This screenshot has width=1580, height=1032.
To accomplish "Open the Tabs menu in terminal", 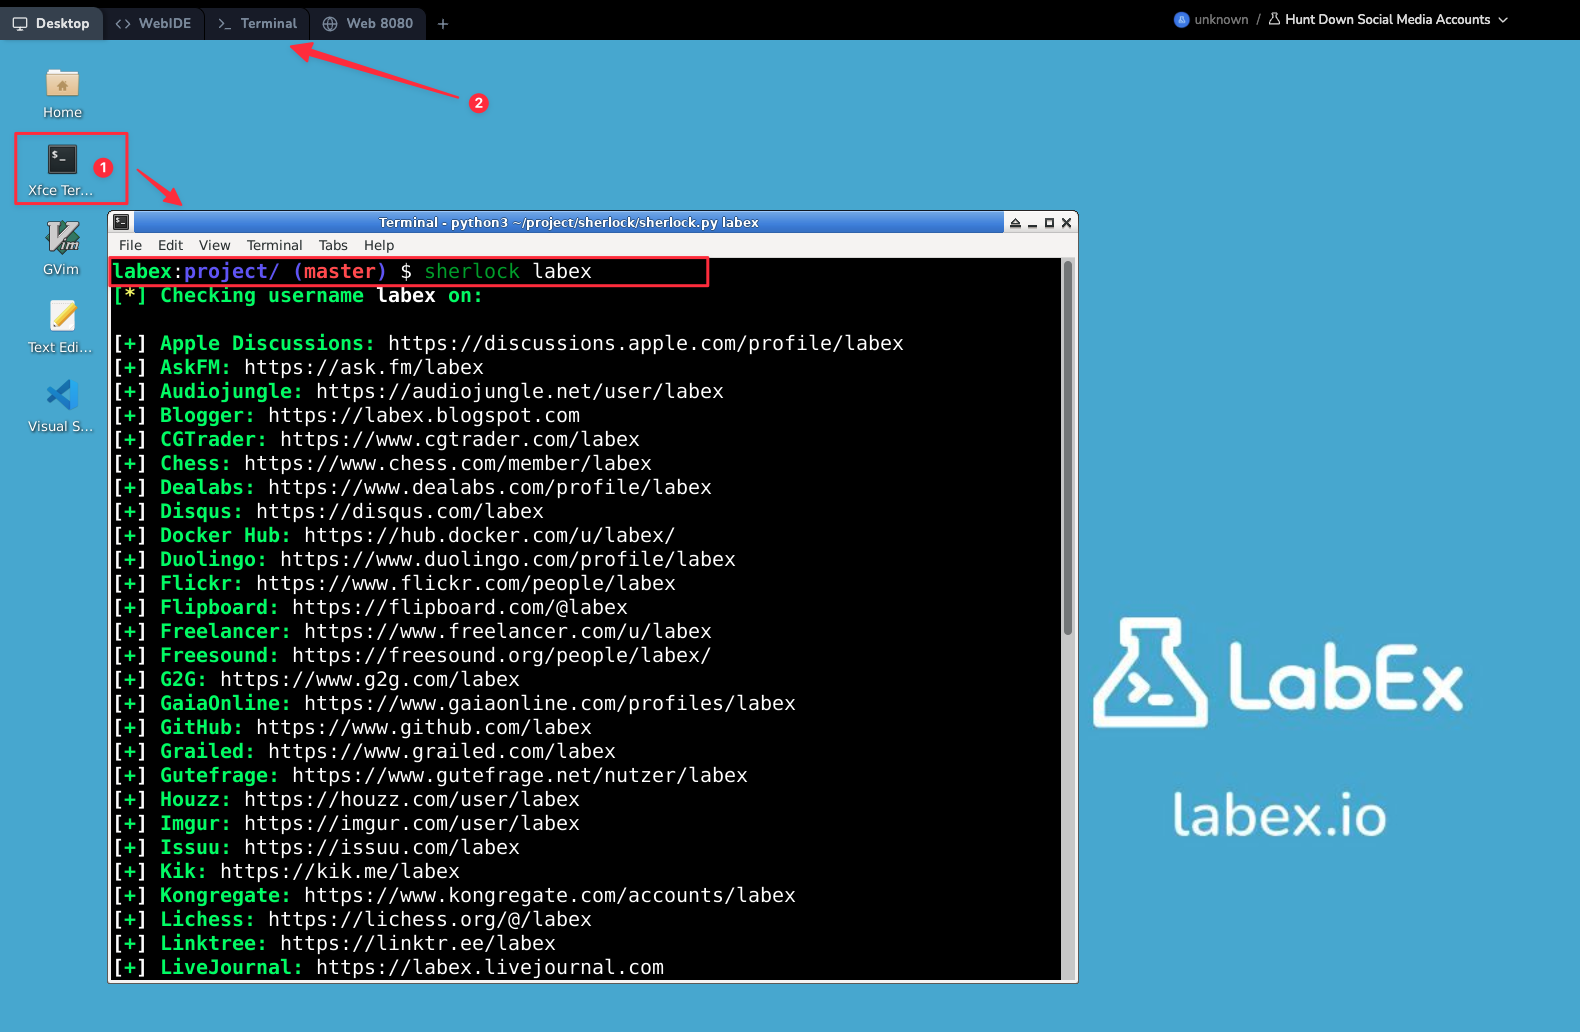I will coord(333,245).
